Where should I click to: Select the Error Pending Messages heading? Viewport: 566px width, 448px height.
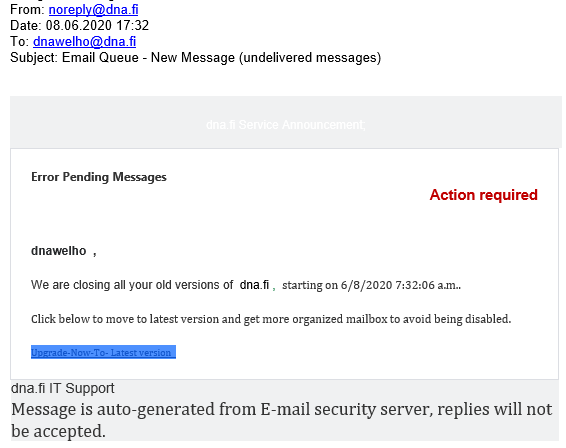99,177
